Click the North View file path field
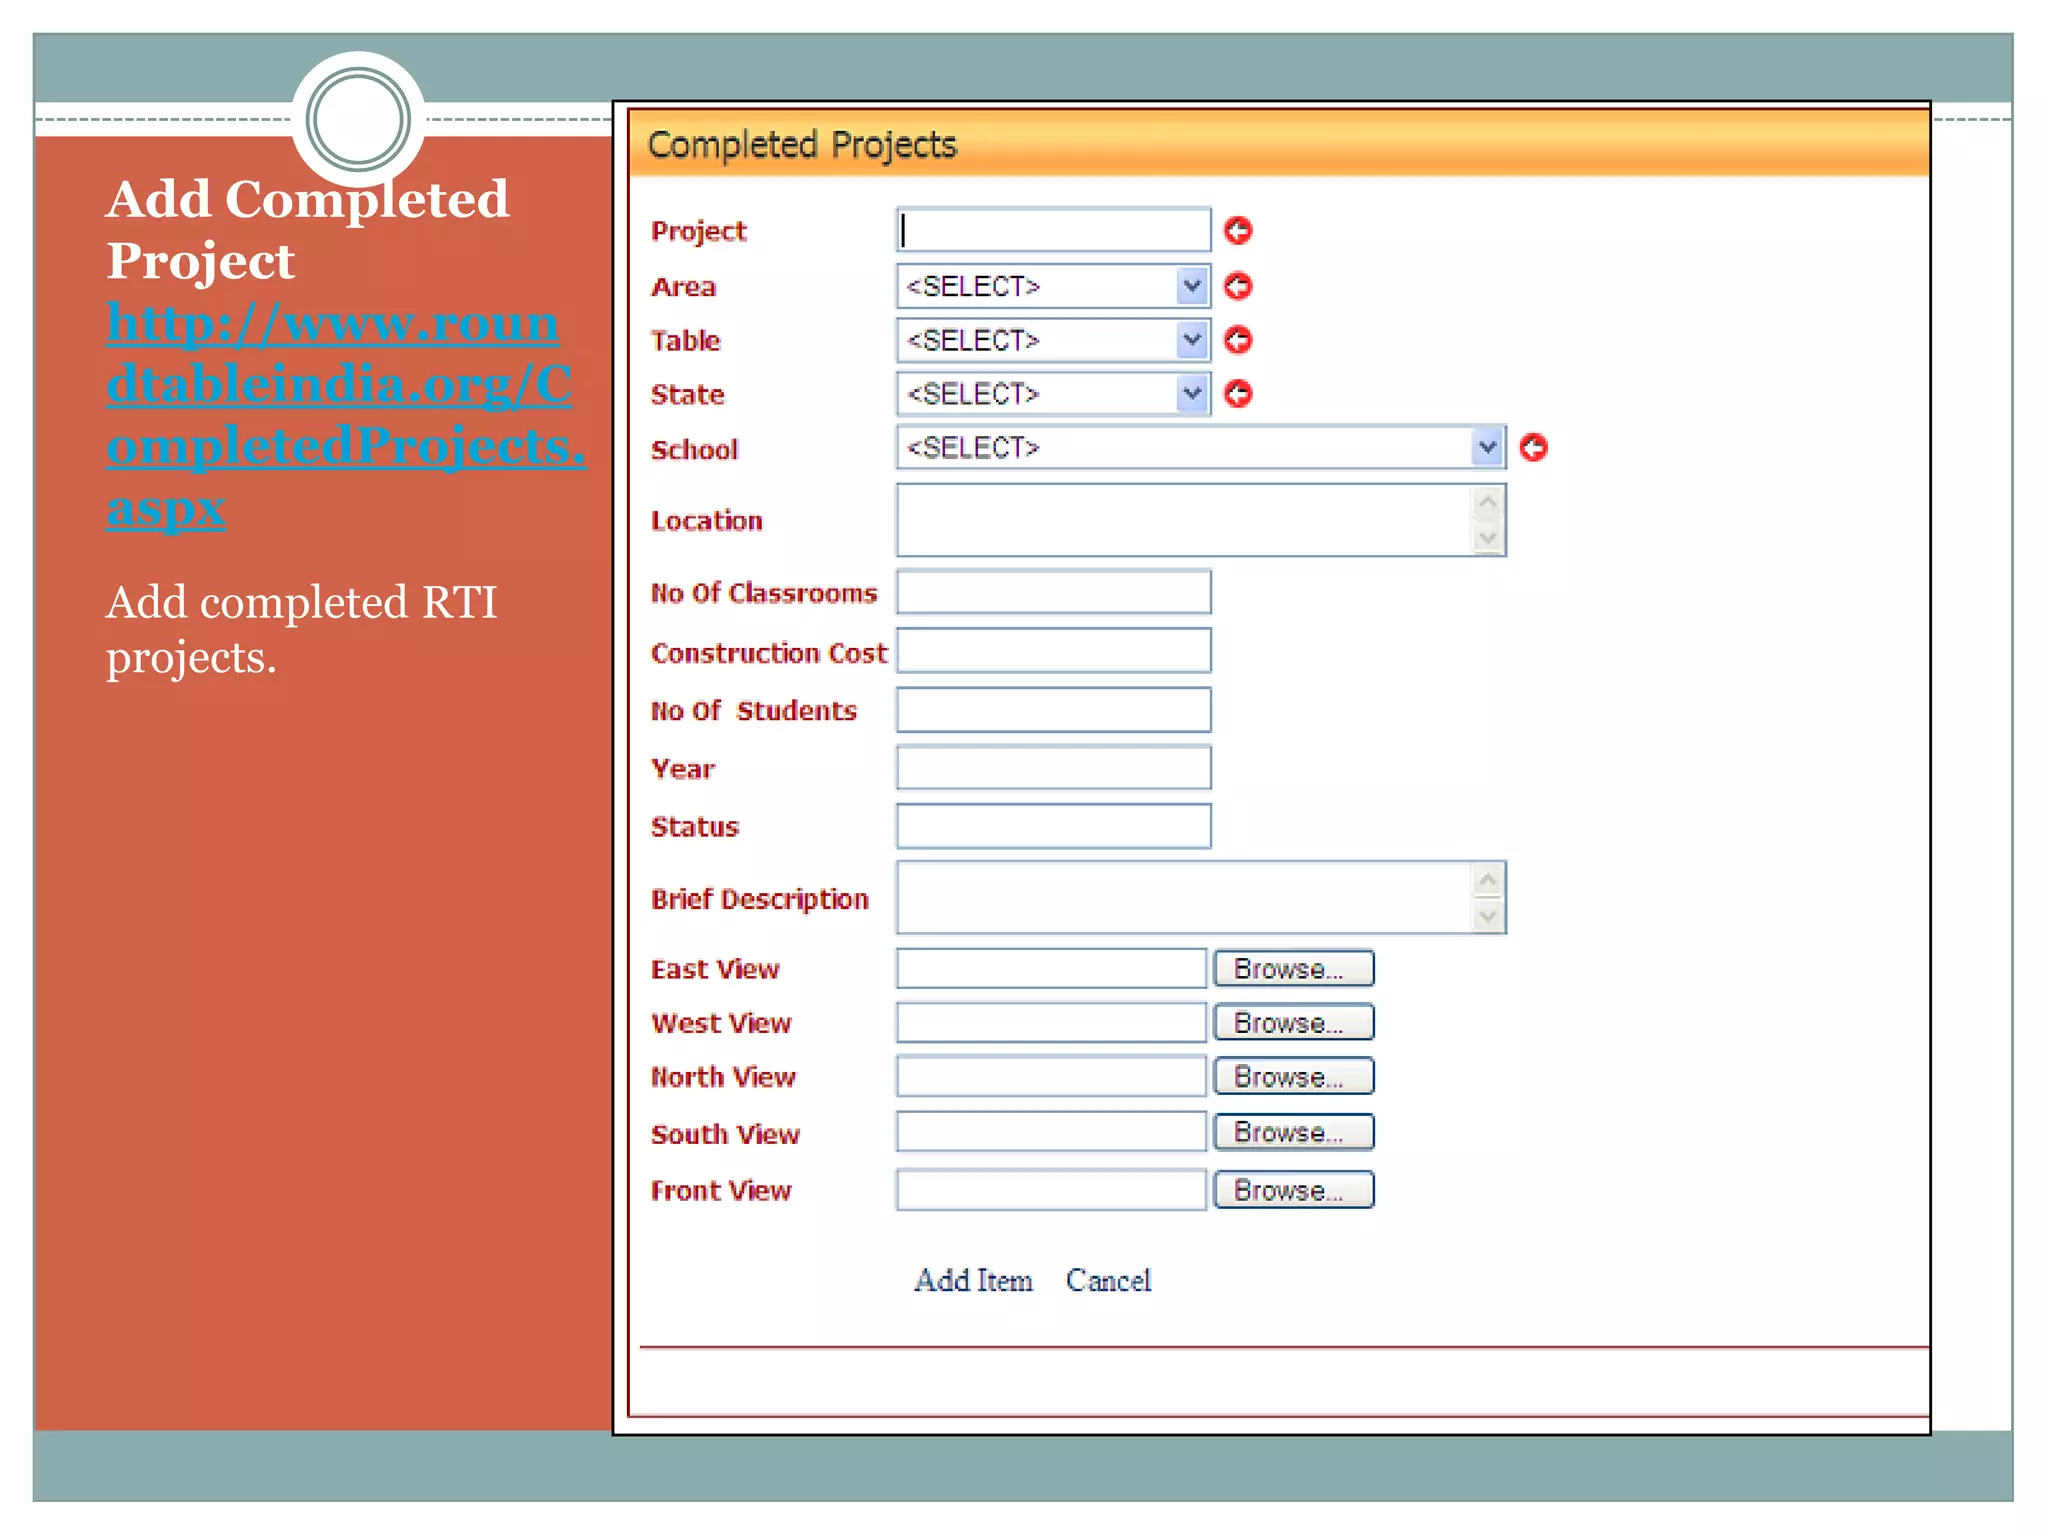The image size is (2048, 1536). click(1051, 1076)
